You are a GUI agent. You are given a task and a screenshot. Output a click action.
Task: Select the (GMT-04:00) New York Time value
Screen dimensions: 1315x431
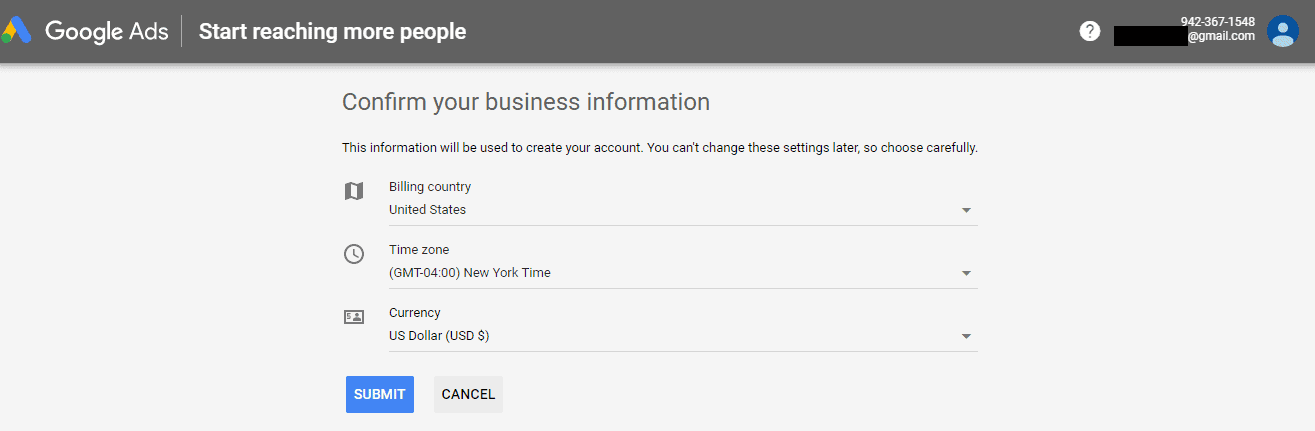tap(469, 273)
